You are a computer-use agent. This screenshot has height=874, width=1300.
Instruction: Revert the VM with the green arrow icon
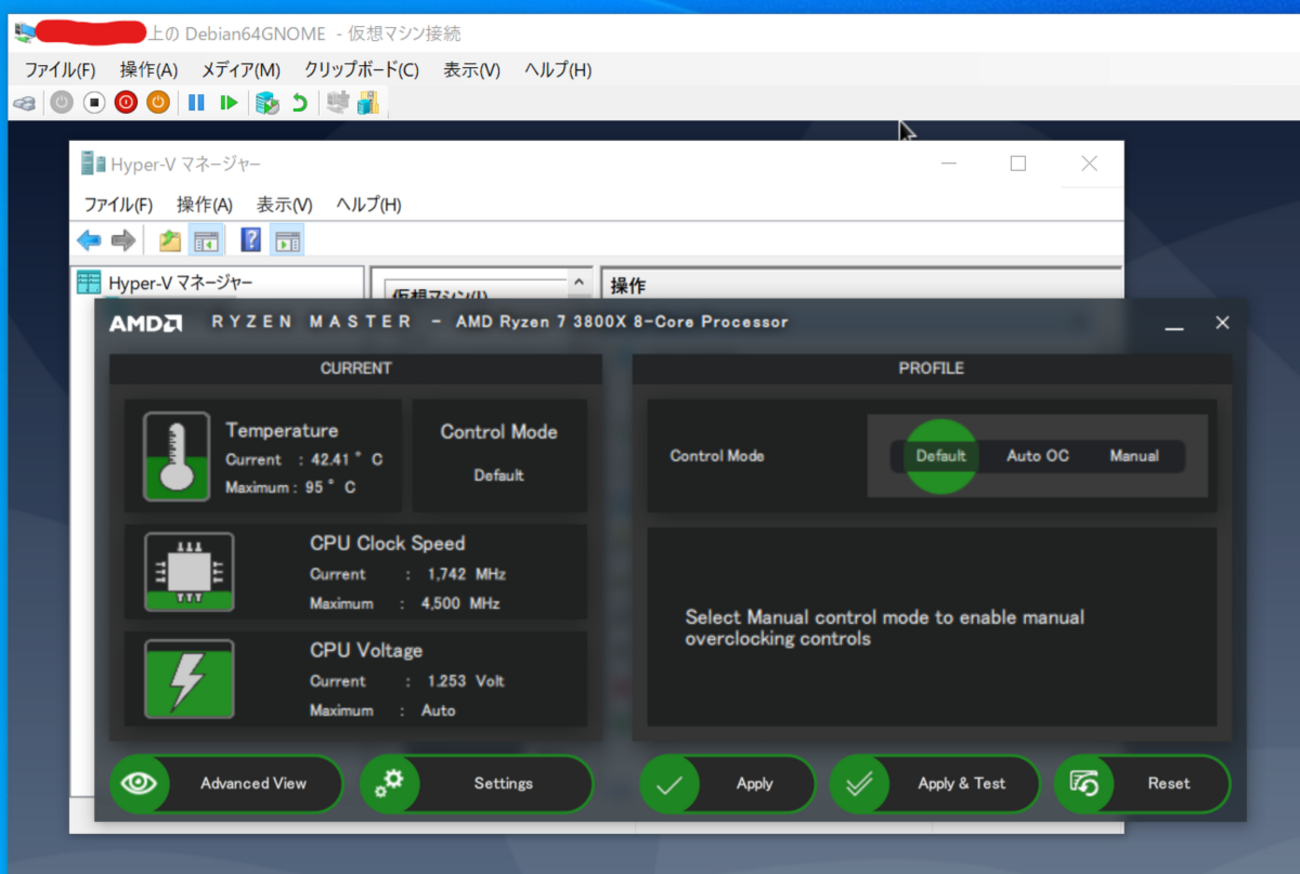(x=299, y=102)
